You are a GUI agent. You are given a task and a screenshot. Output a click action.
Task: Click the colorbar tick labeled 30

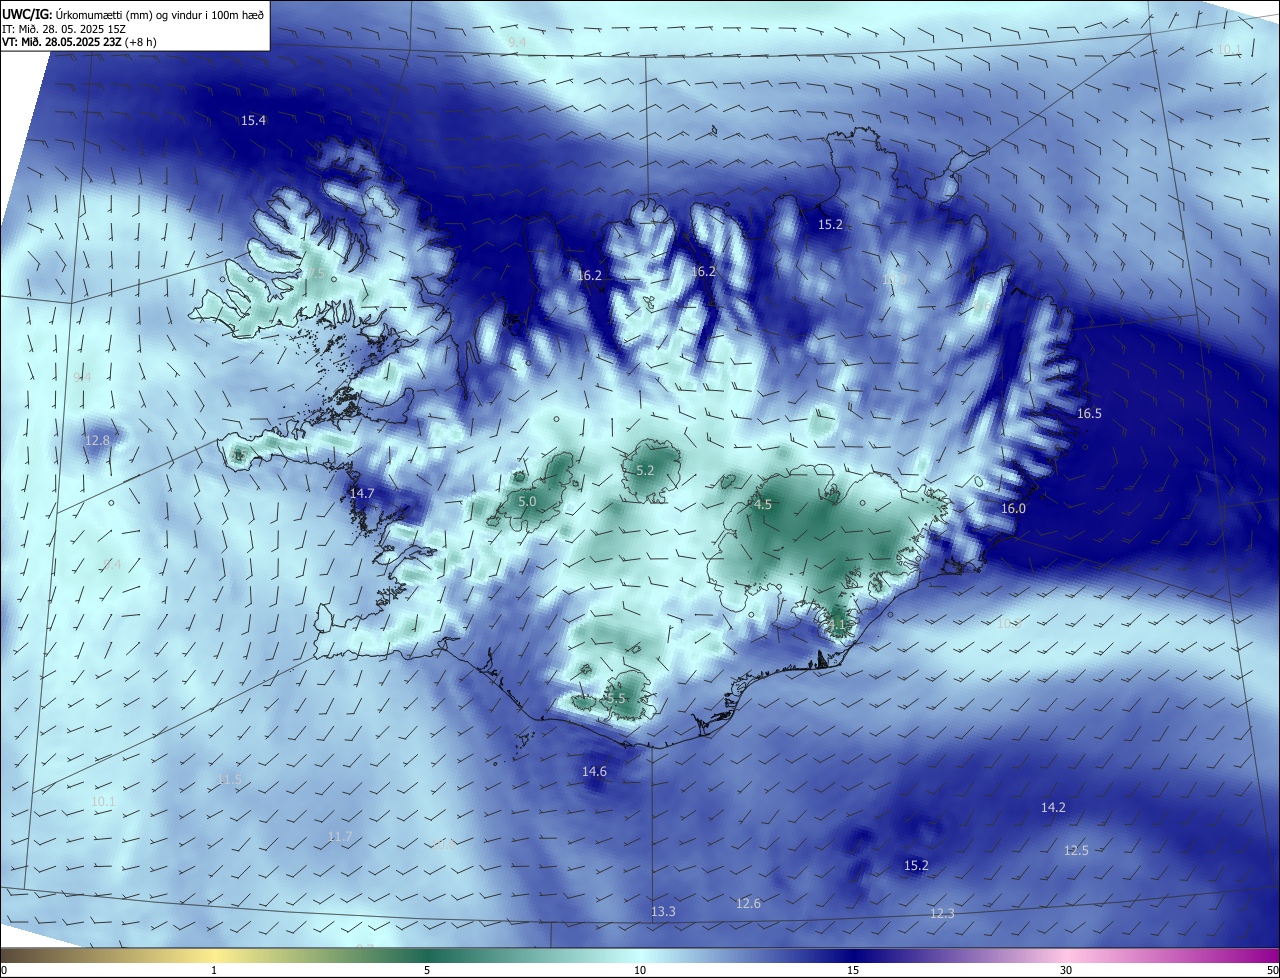coord(1066,970)
